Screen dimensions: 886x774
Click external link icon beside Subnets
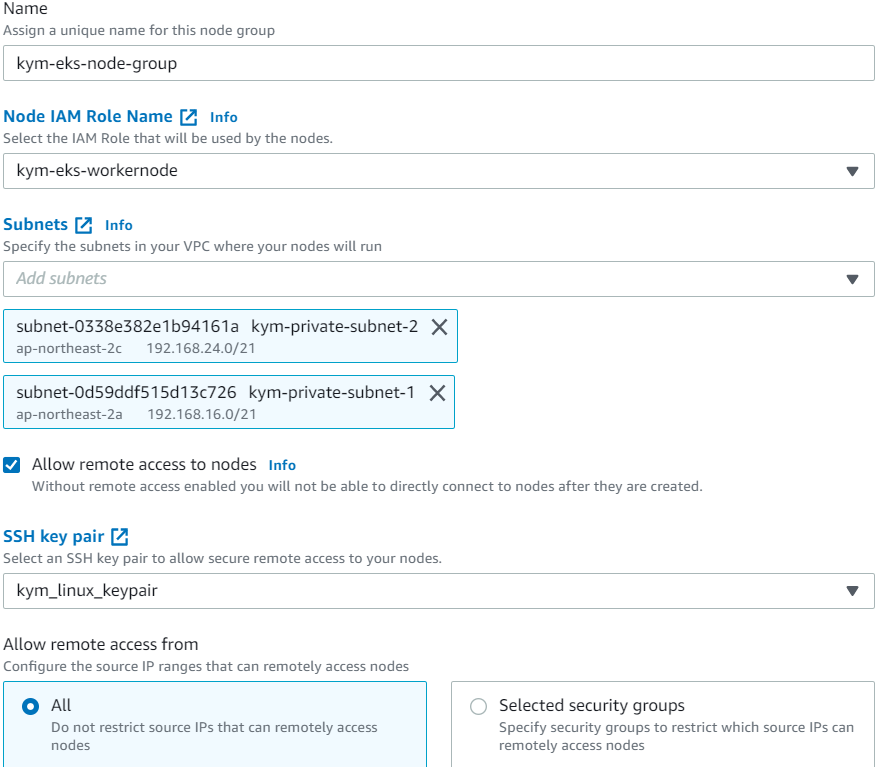[x=84, y=225]
